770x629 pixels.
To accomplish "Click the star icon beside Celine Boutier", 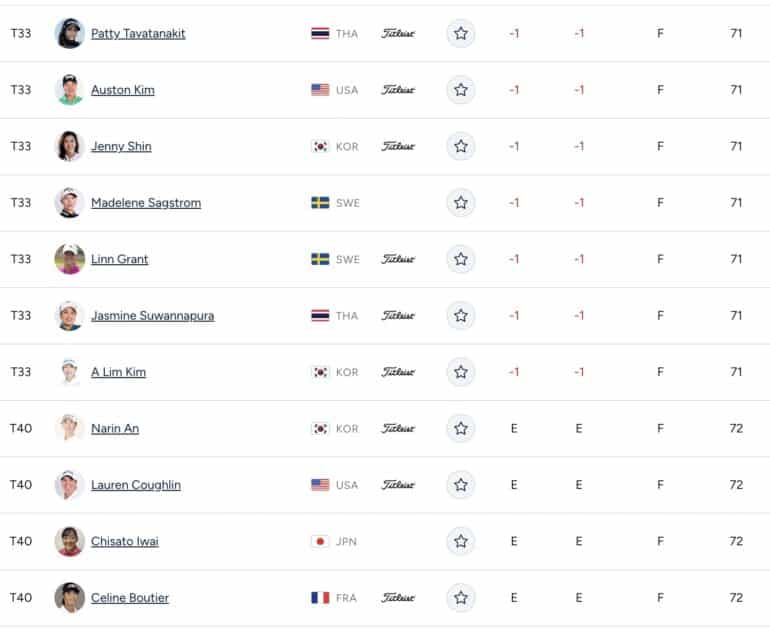I will 461,598.
